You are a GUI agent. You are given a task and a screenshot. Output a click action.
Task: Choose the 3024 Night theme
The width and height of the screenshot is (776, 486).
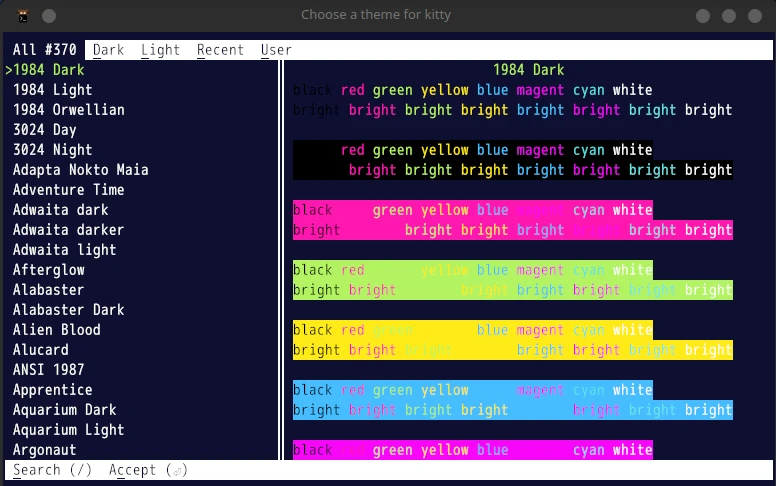click(x=52, y=150)
